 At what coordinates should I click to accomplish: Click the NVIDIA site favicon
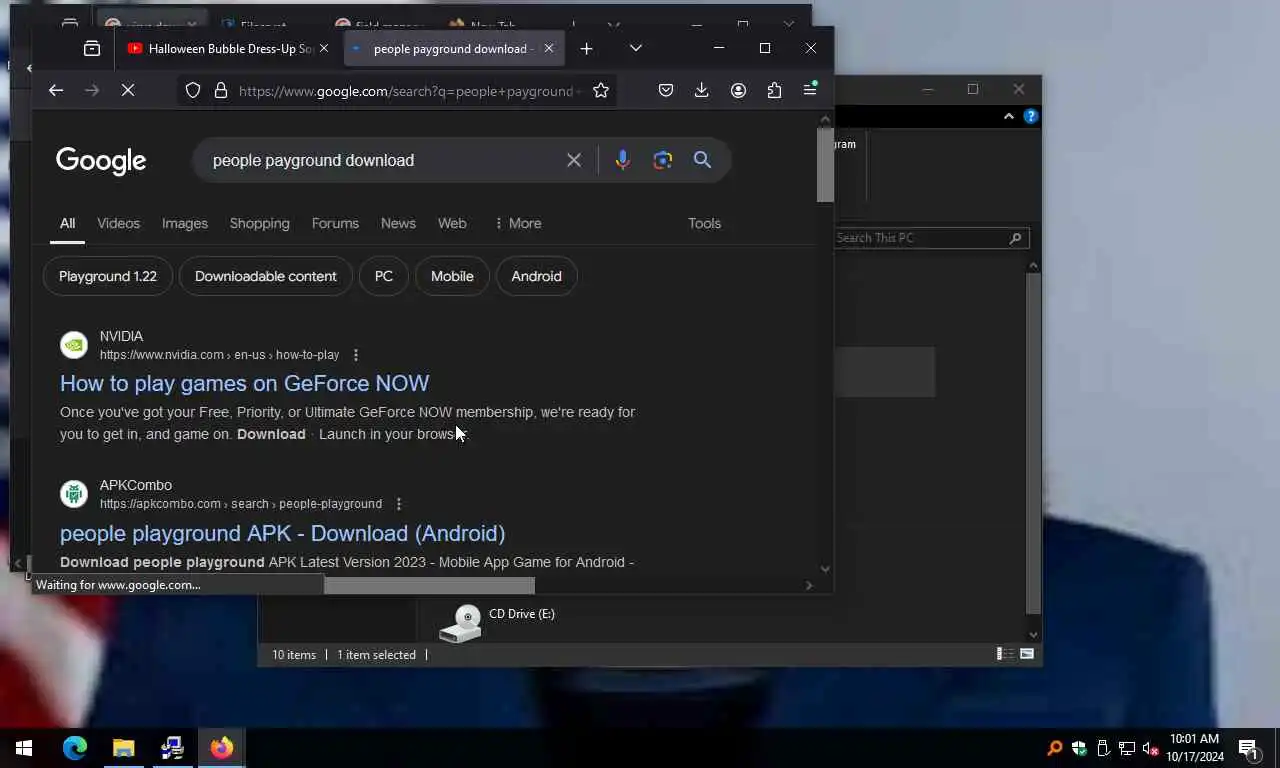(x=74, y=345)
